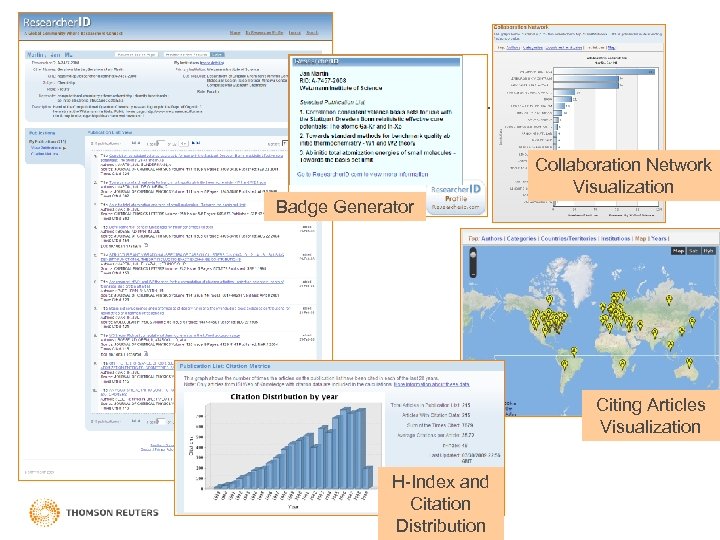Click the map pin over India
Screen dimensions: 720x540
[x=655, y=332]
